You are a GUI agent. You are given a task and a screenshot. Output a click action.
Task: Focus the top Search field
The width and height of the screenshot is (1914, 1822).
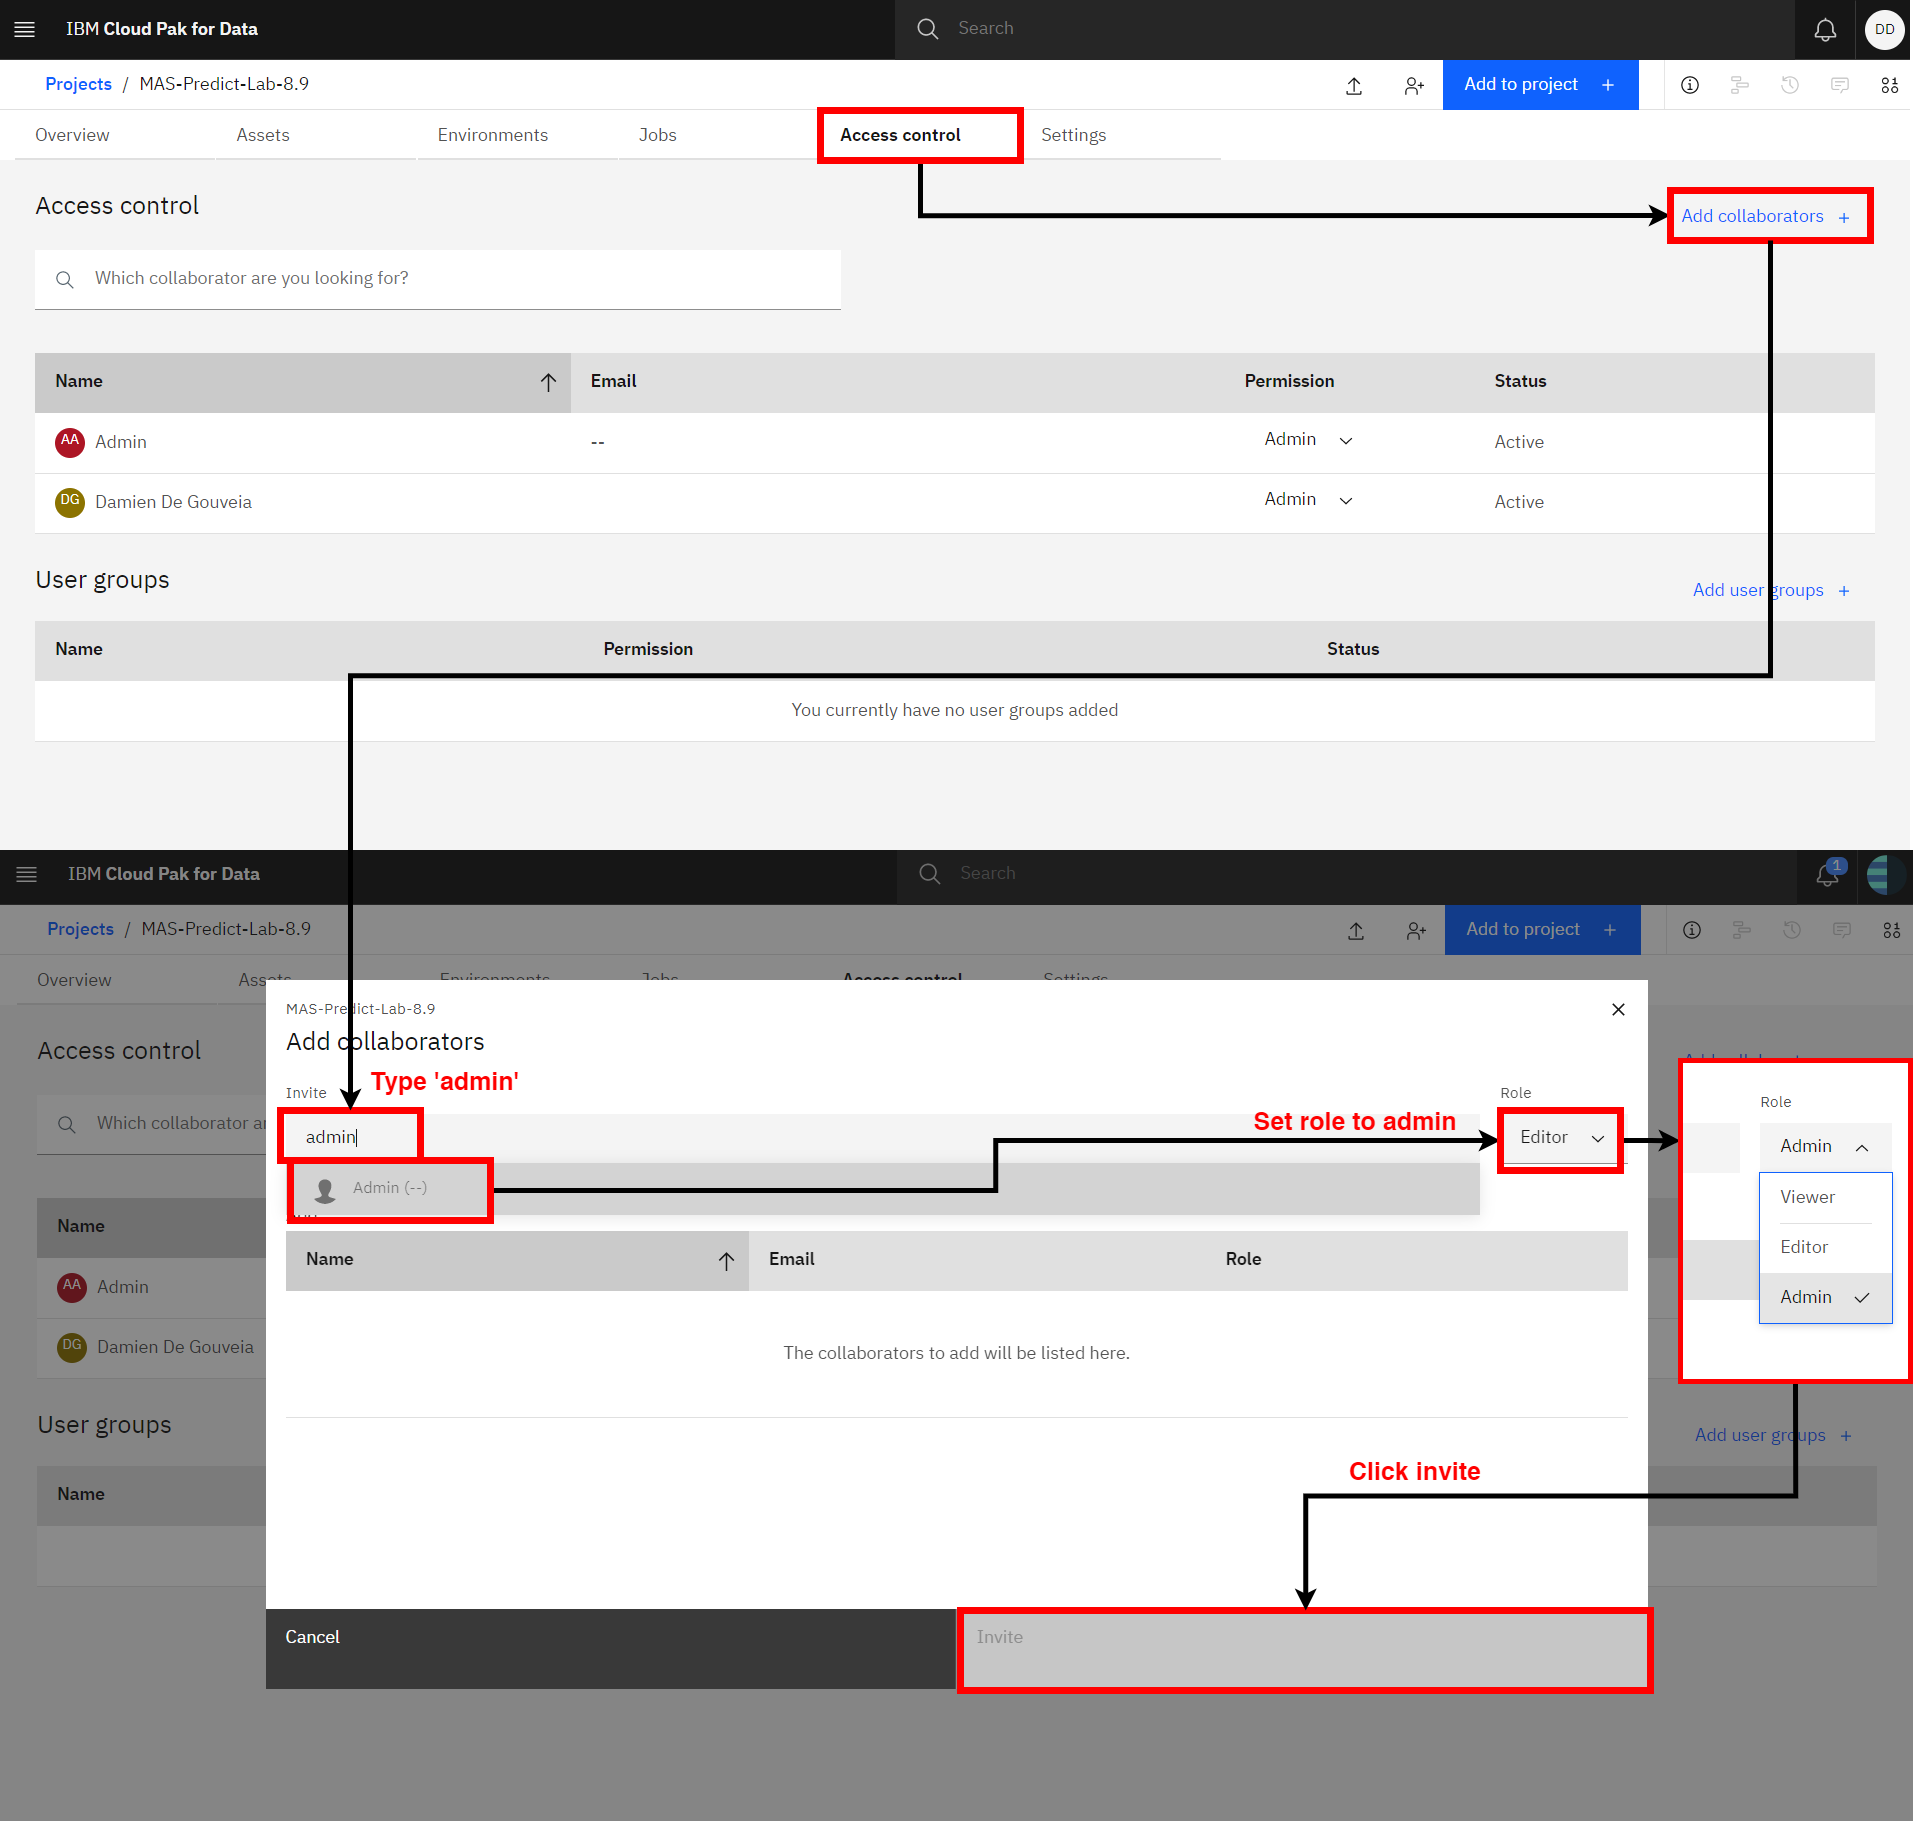(x=1345, y=29)
